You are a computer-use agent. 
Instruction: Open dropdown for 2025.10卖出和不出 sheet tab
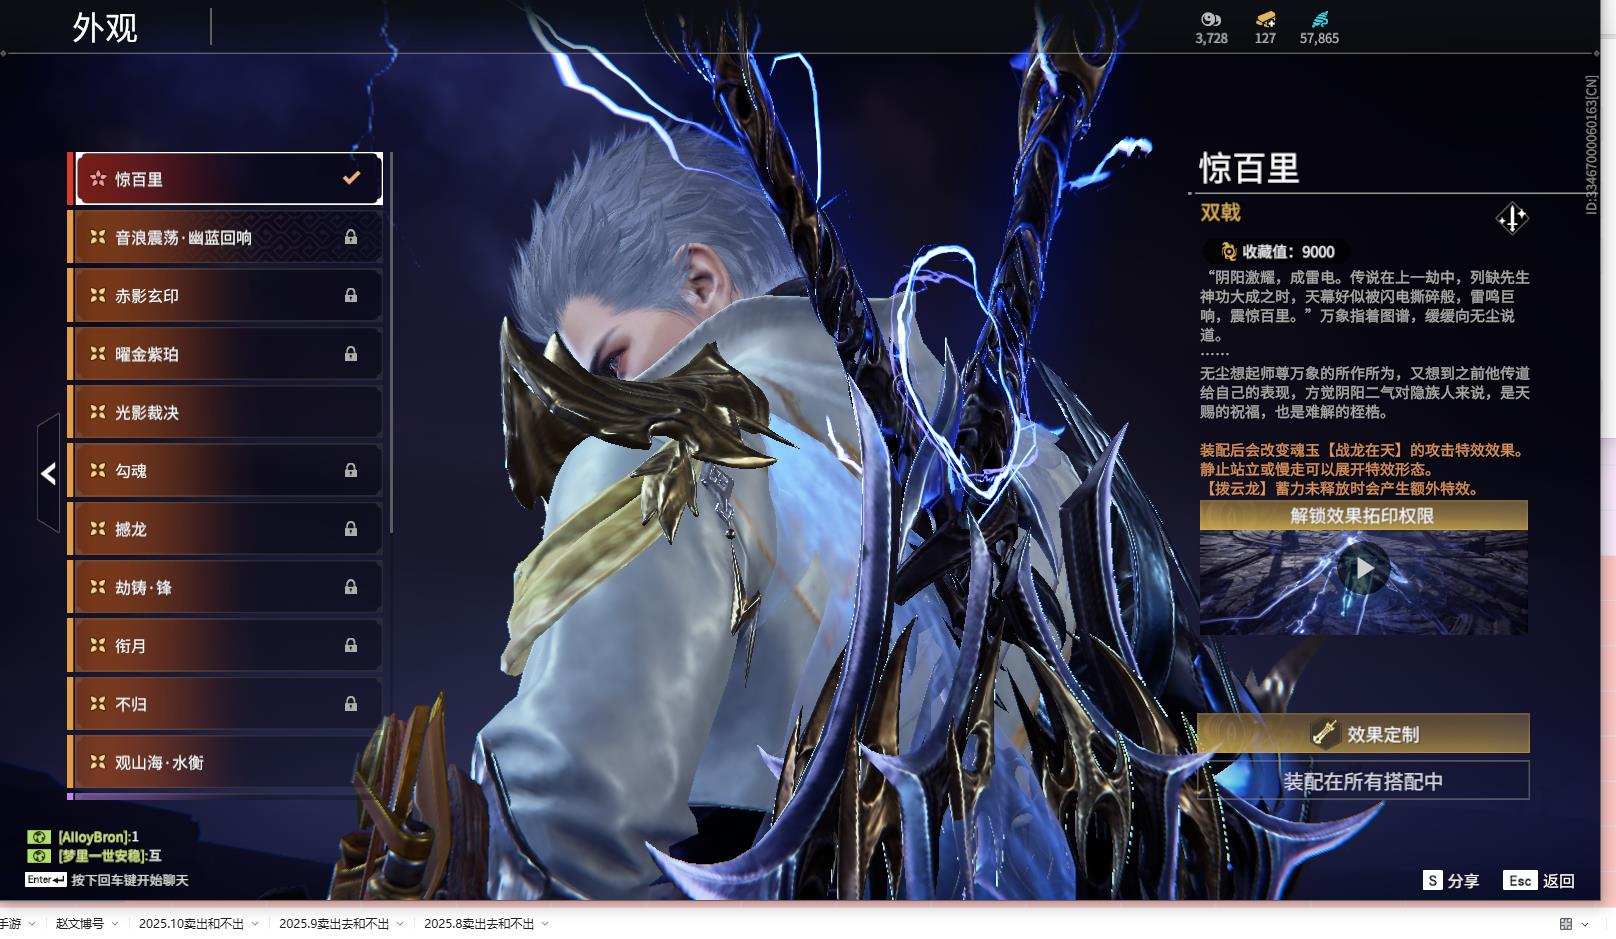(x=255, y=924)
